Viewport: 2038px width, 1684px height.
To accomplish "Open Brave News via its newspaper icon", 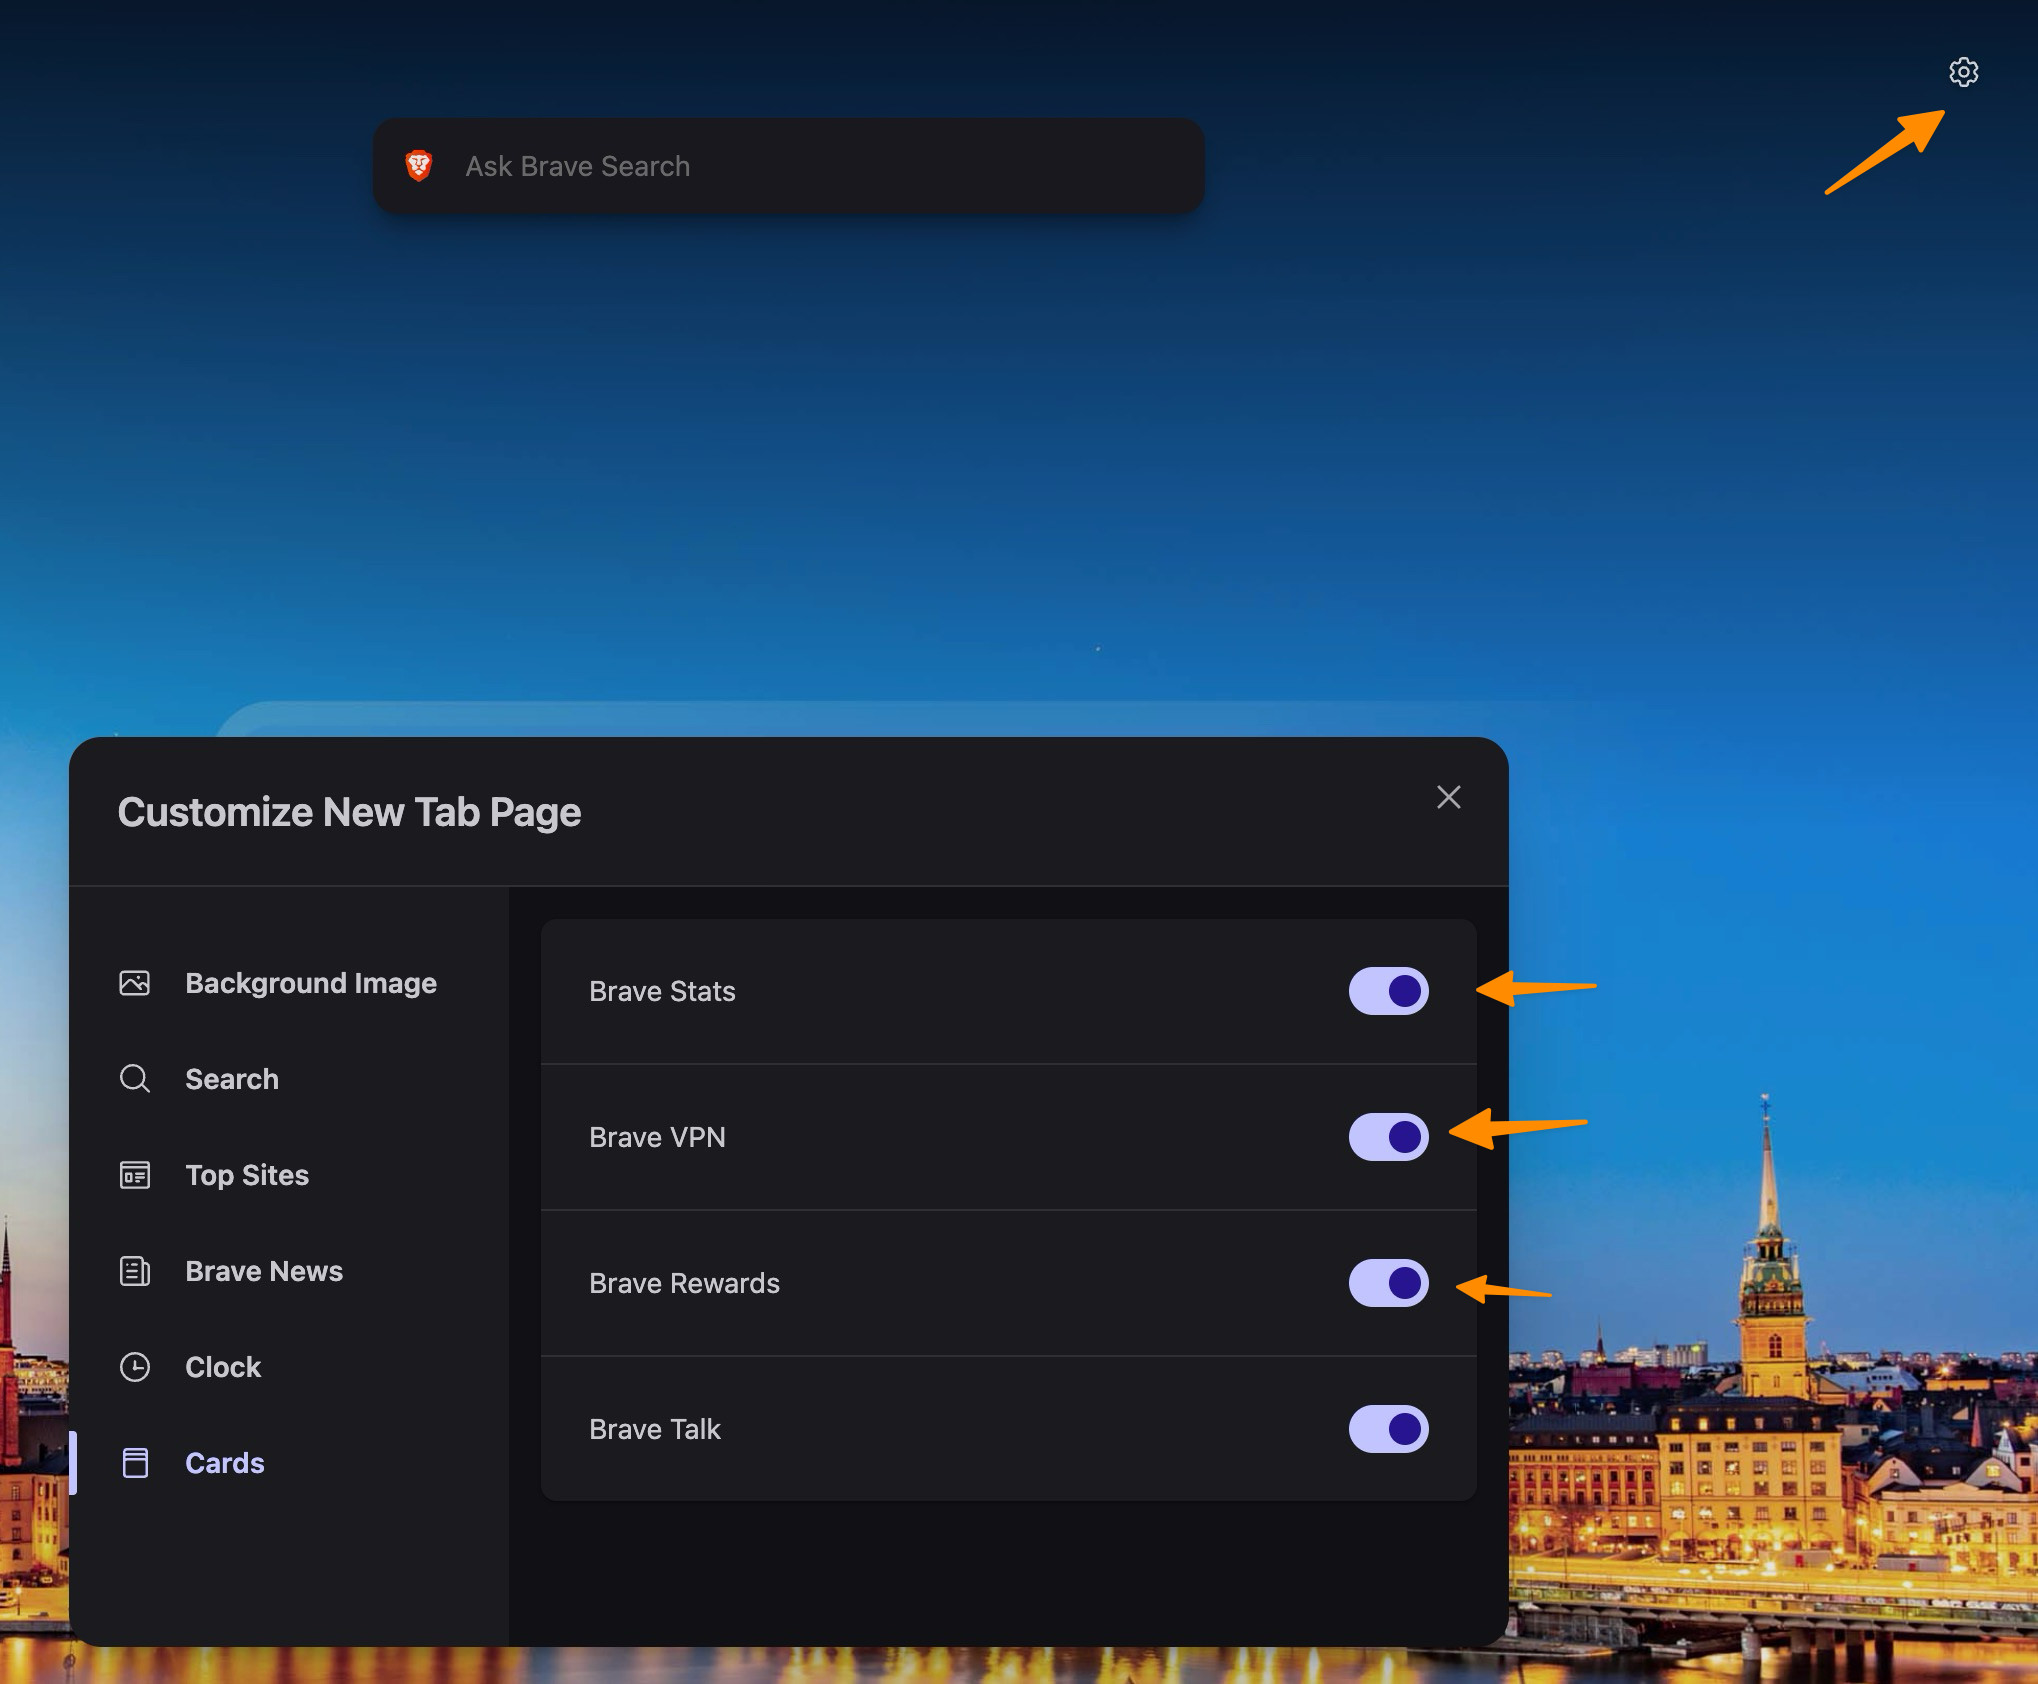I will [135, 1271].
